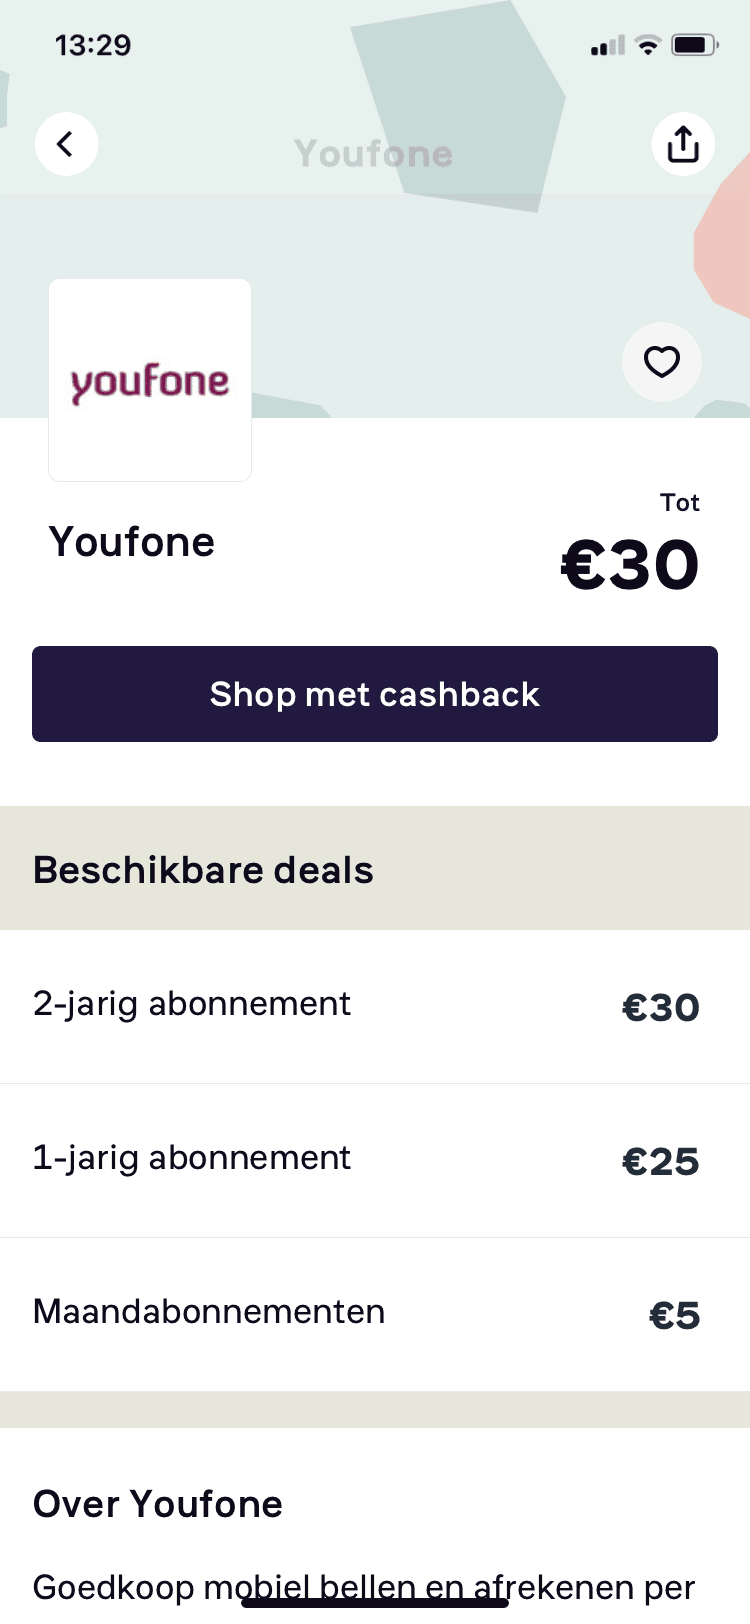Tap the heart to favorite Youfone
Viewport: 750px width, 1624px height.
pos(662,362)
